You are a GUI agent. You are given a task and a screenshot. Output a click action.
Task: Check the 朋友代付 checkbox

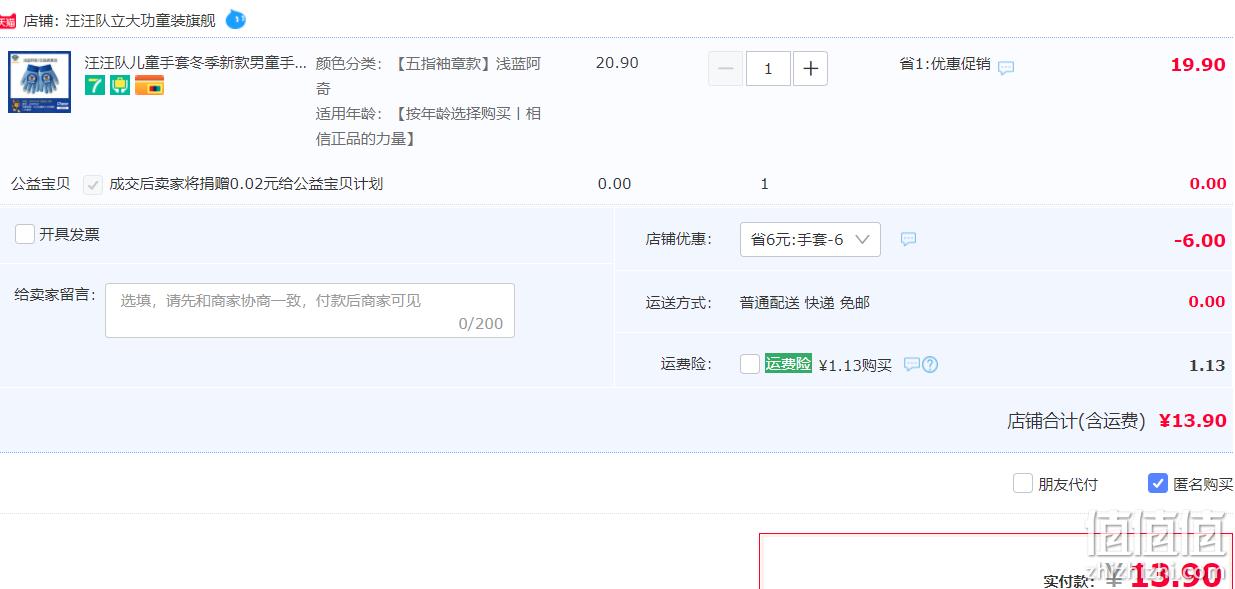(1023, 483)
